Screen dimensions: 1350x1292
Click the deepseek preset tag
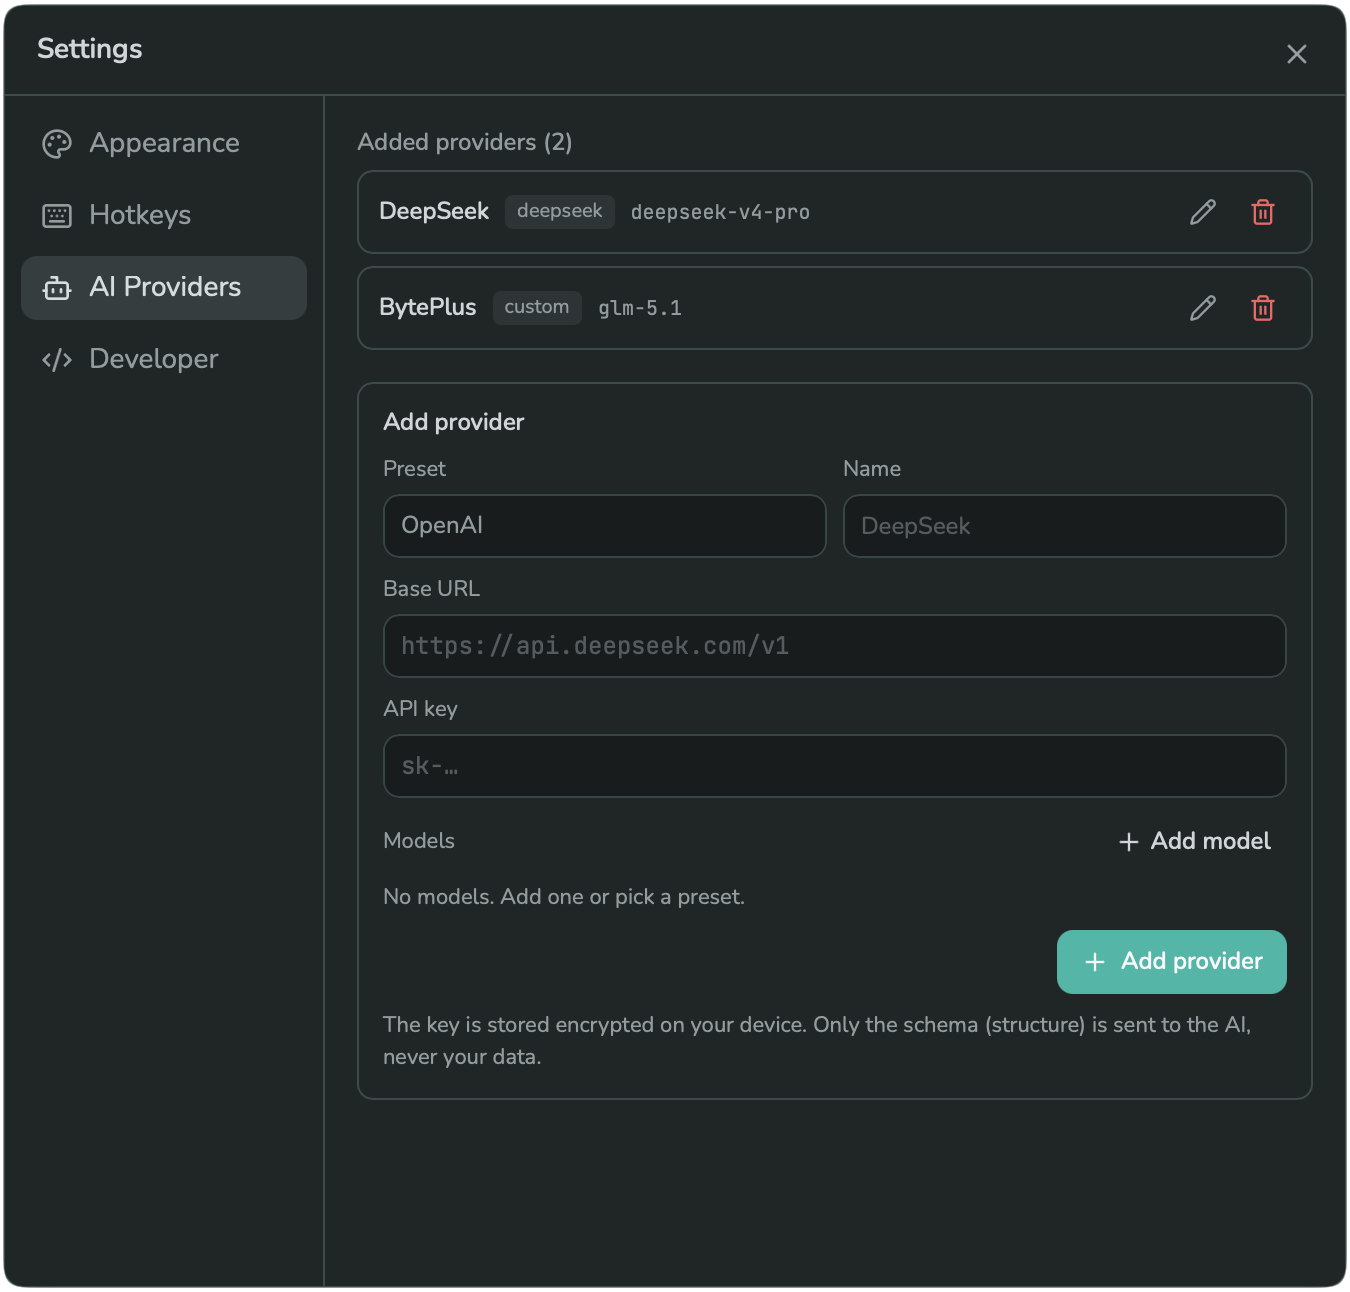click(560, 212)
